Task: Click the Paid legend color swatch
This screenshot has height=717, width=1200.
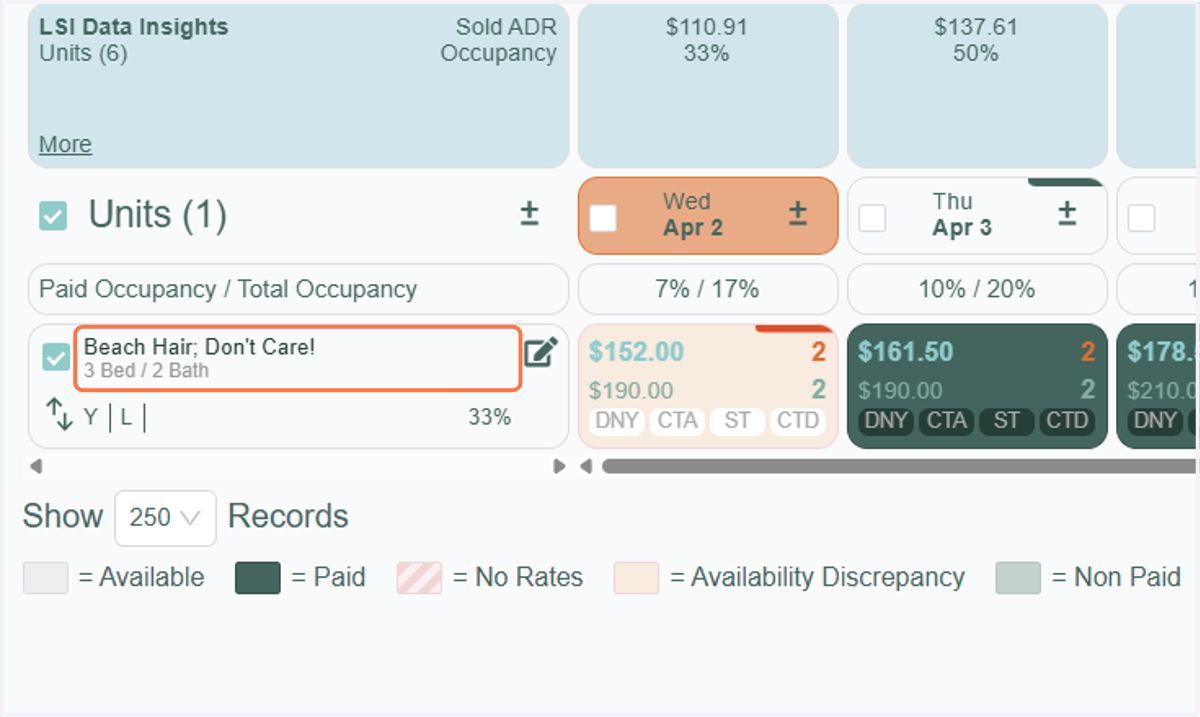Action: pos(258,578)
